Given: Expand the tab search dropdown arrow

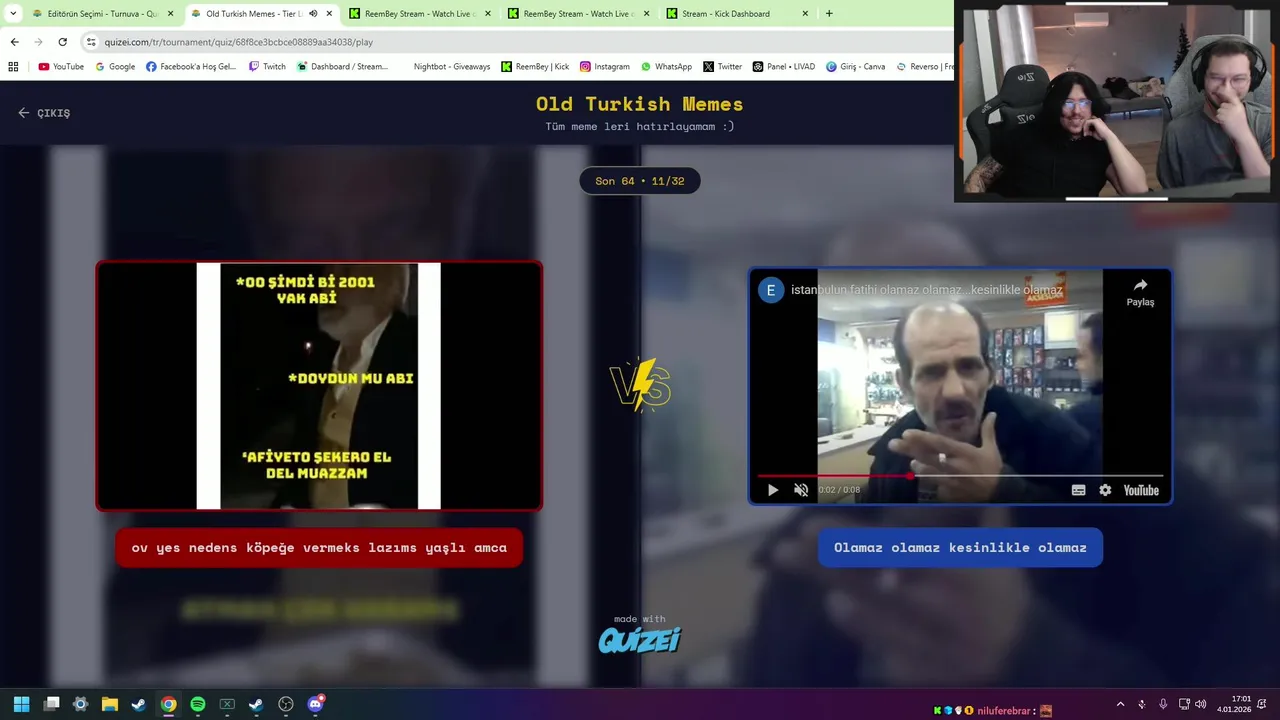Looking at the screenshot, I should point(13,14).
